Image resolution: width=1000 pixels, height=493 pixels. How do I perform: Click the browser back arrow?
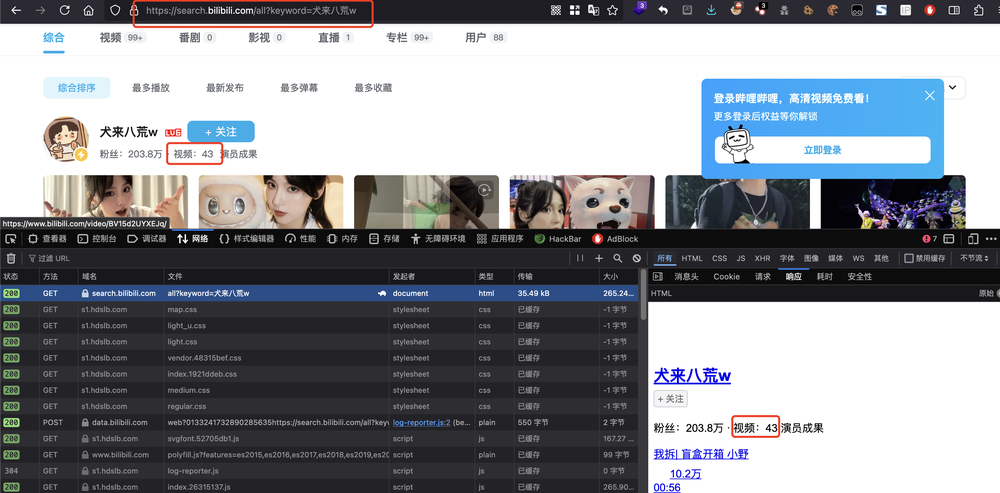pyautogui.click(x=16, y=10)
